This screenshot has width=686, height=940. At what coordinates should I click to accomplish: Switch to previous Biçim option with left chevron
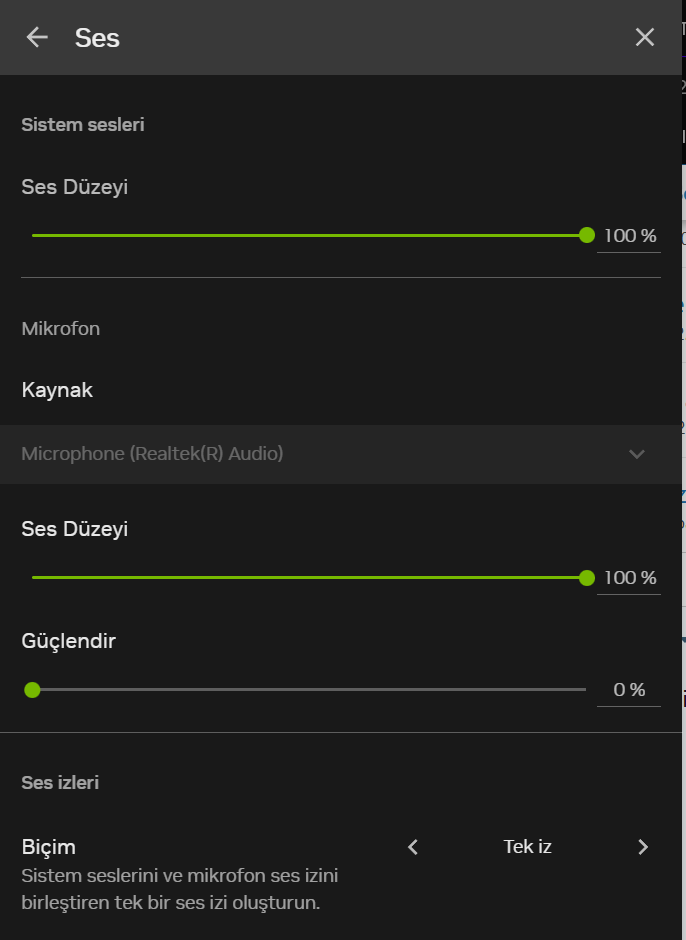(413, 847)
